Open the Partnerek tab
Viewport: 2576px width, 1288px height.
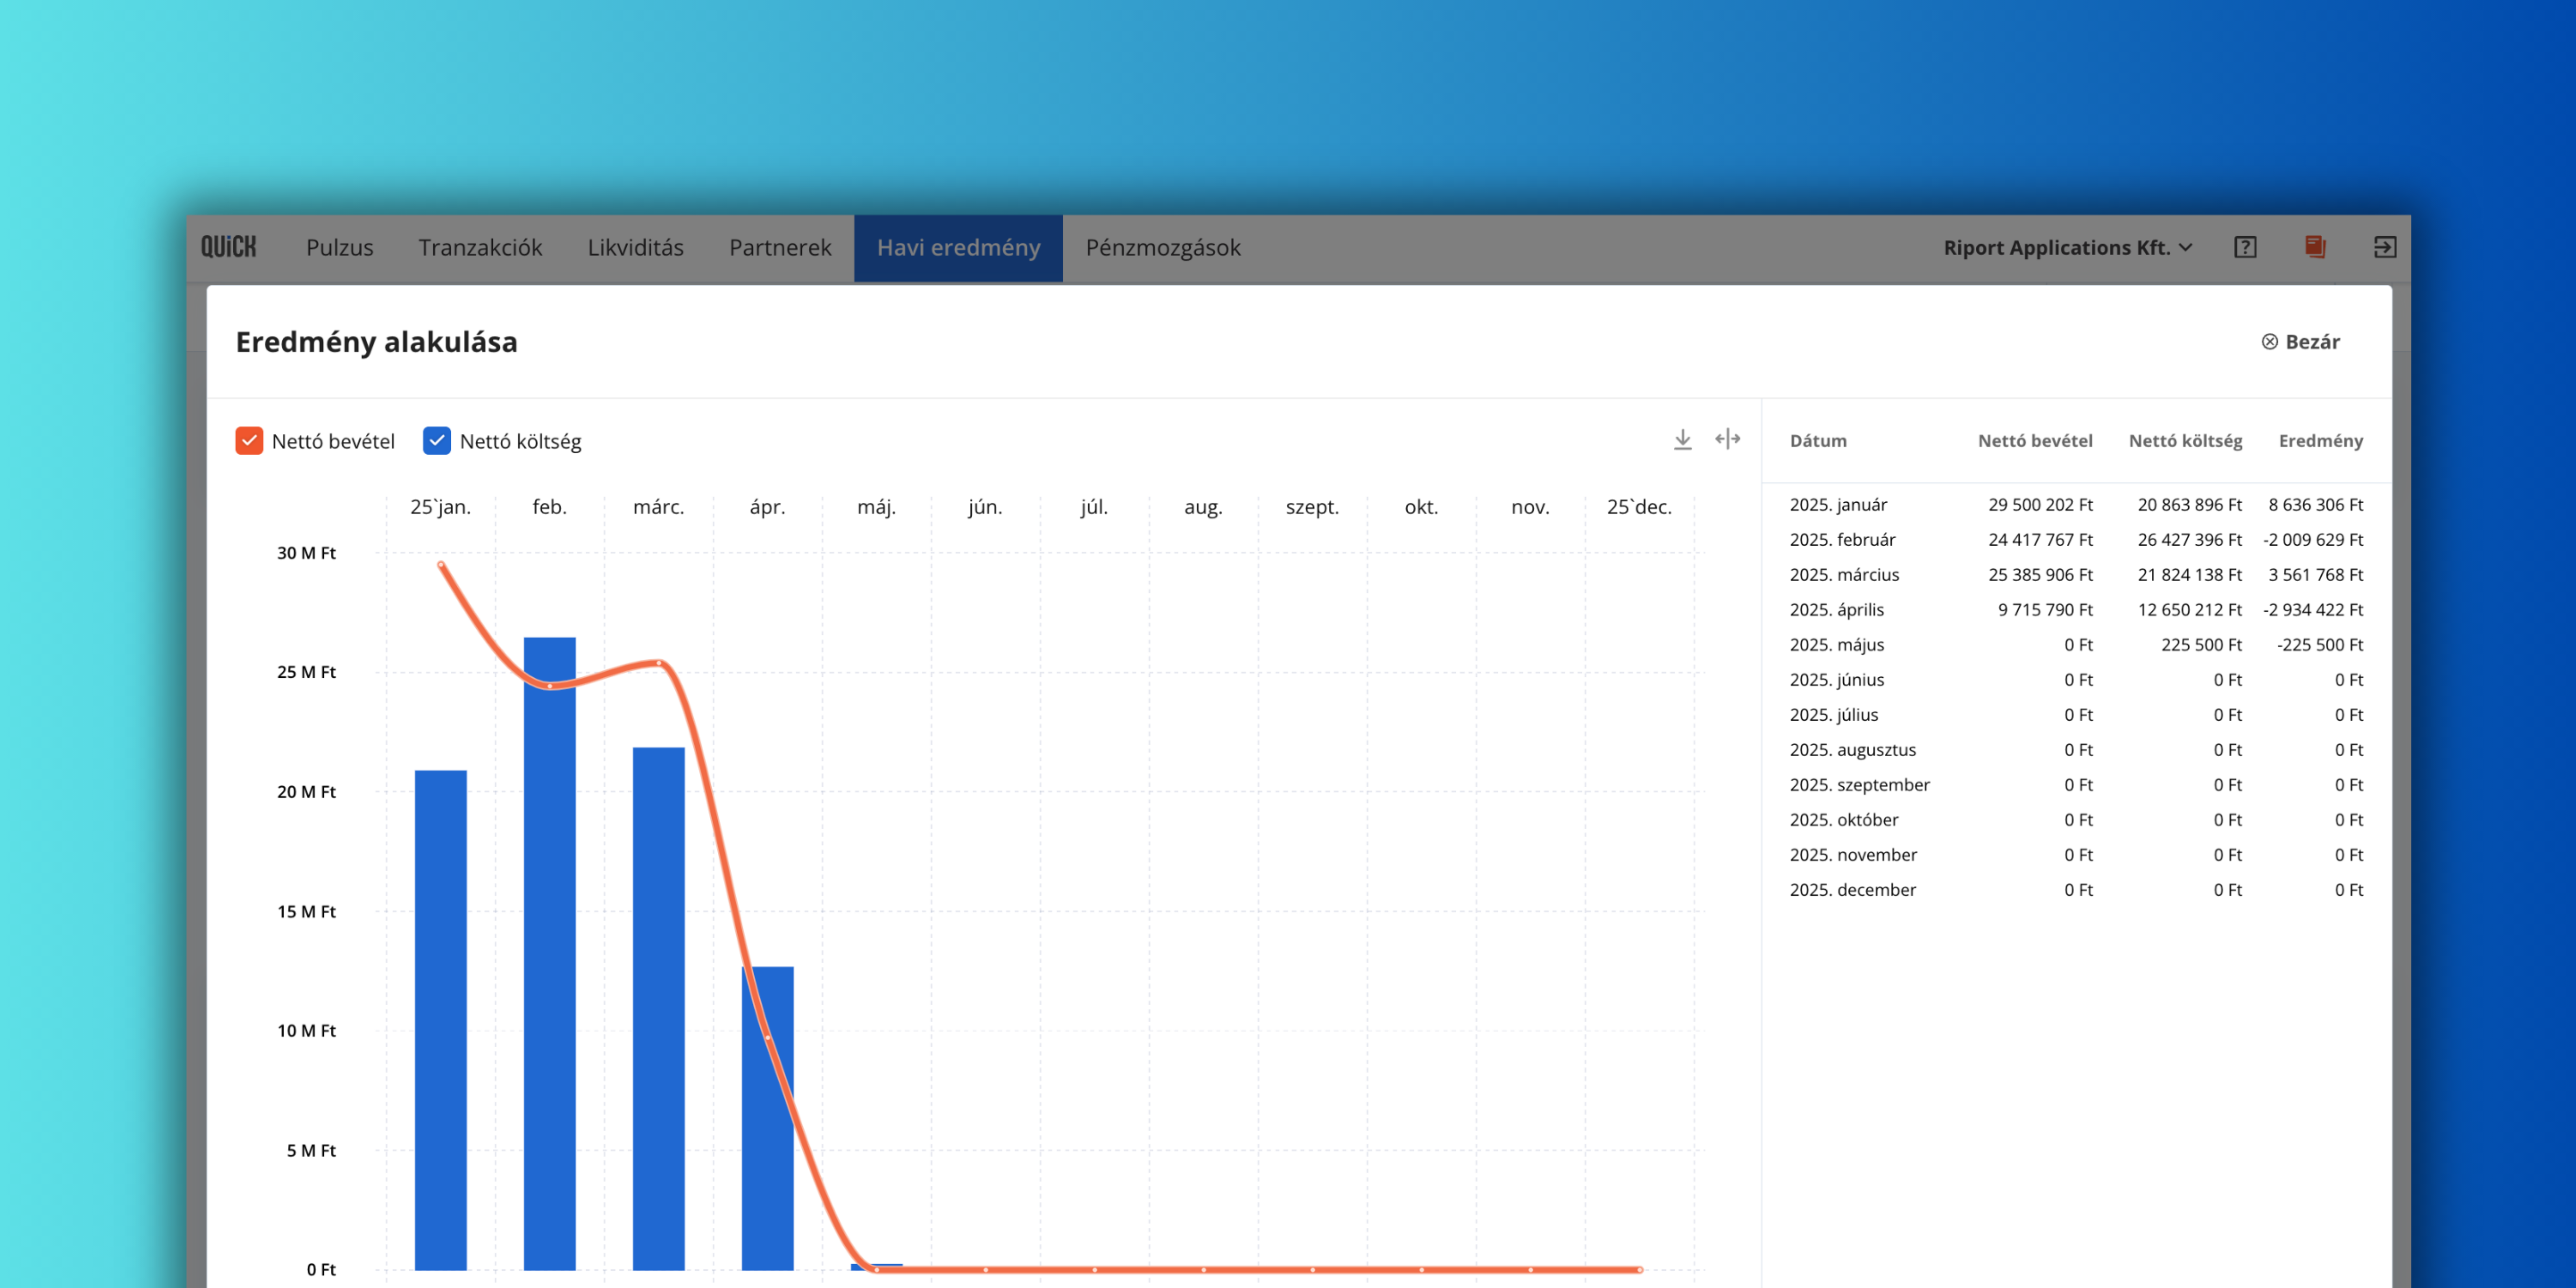(x=780, y=247)
